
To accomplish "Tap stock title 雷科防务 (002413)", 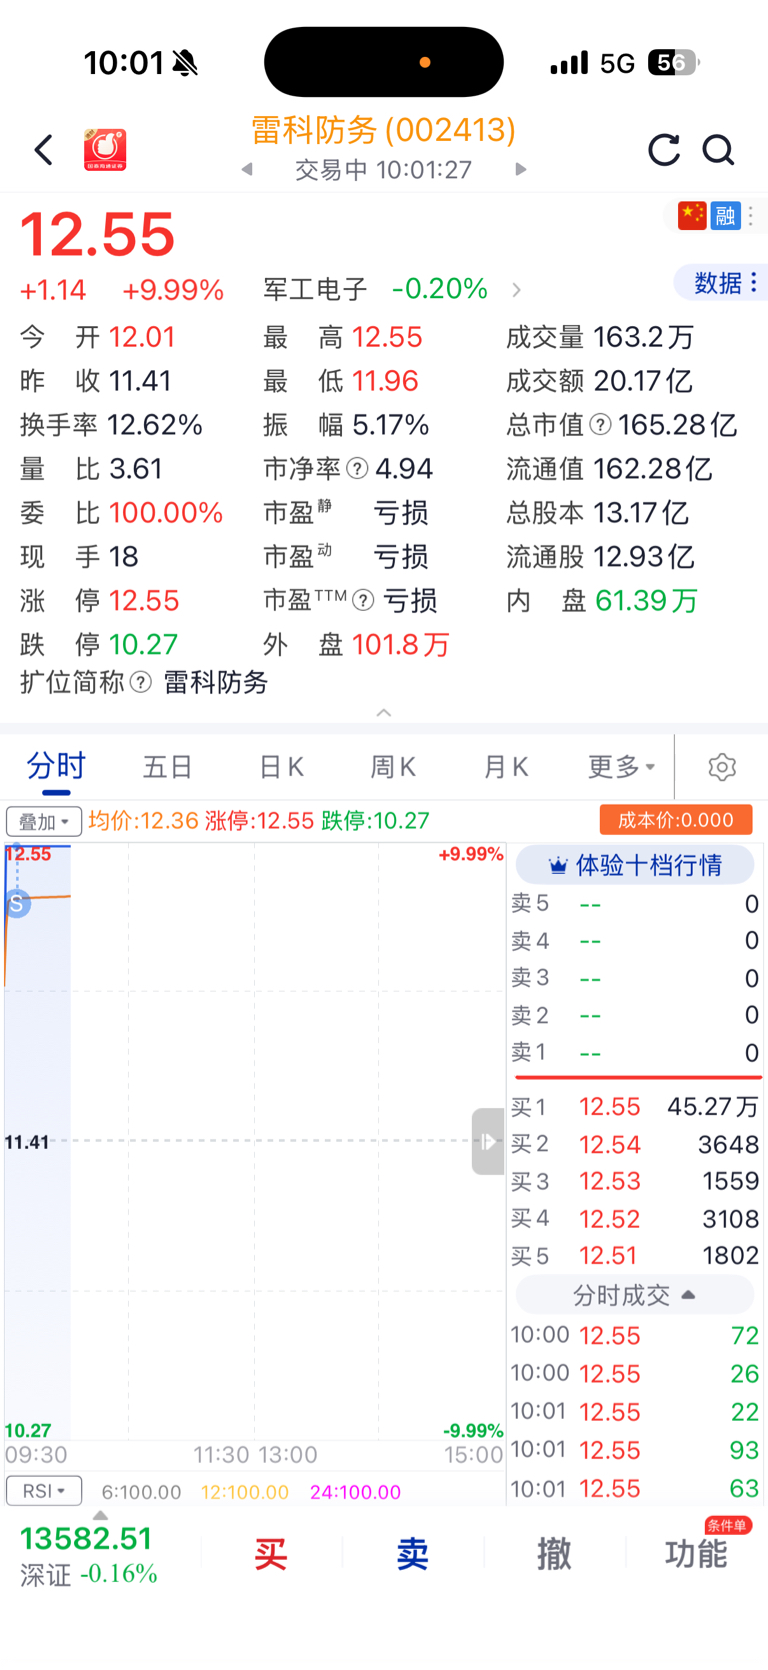I will 383,130.
